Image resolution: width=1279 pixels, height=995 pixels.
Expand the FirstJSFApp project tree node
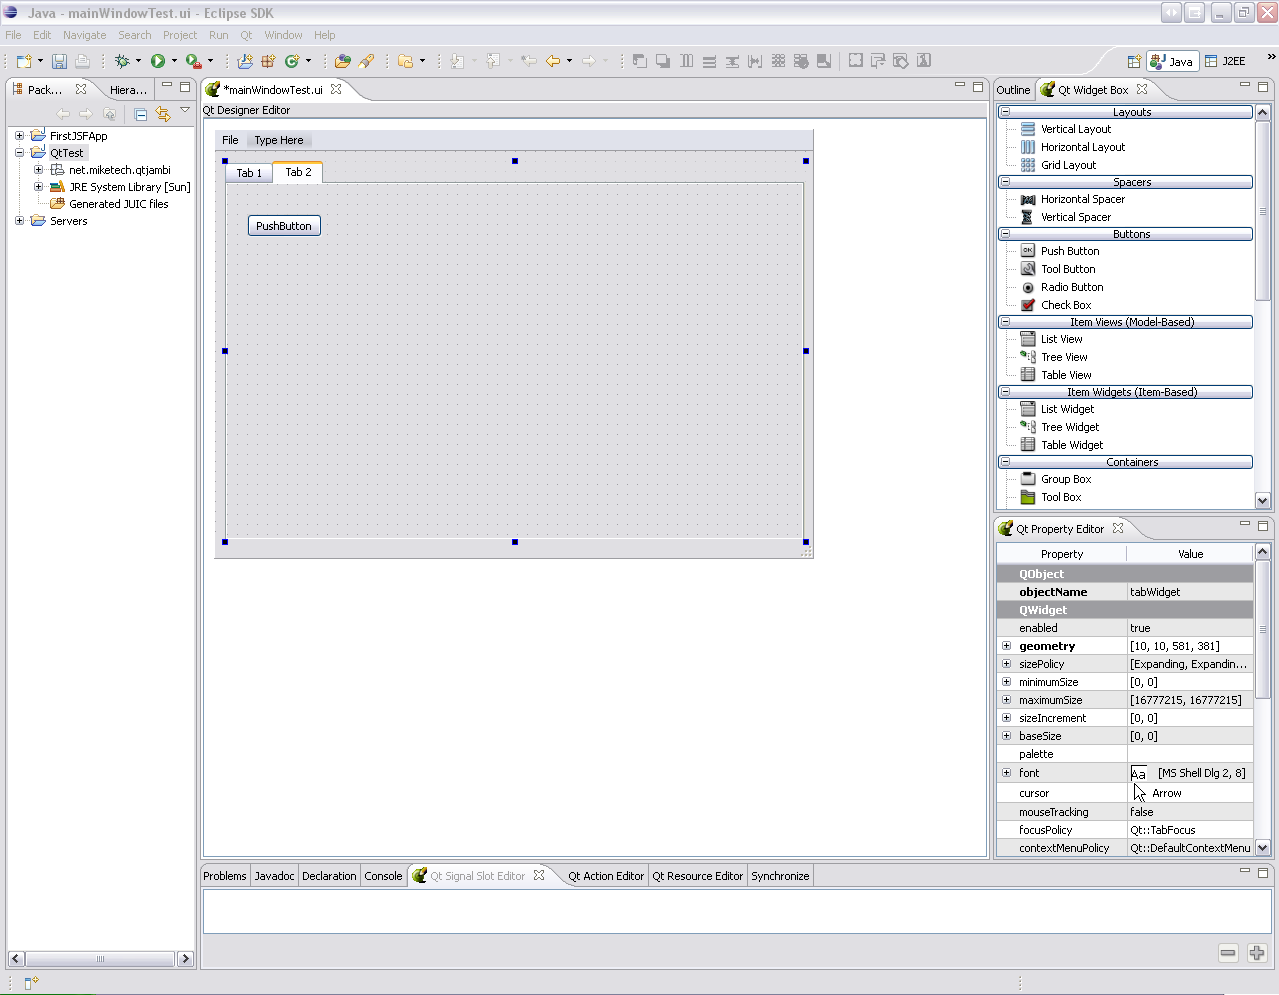pyautogui.click(x=19, y=136)
